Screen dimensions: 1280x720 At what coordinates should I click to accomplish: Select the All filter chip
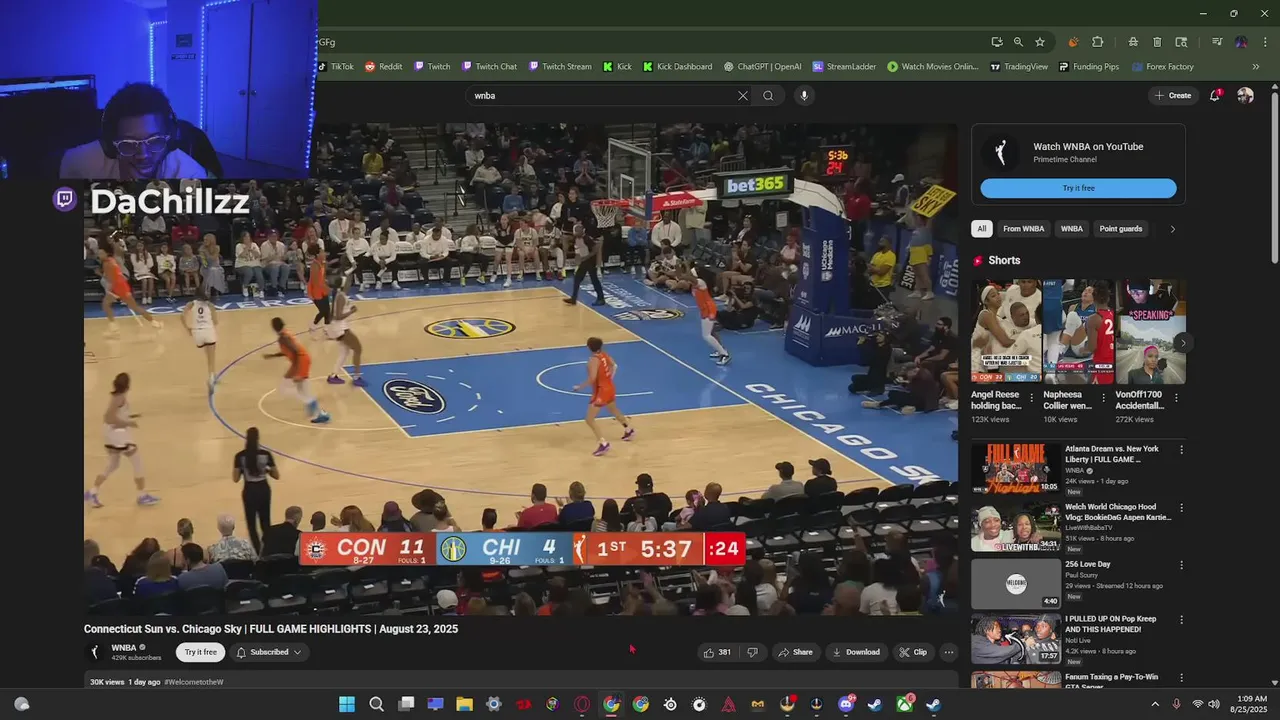click(981, 229)
